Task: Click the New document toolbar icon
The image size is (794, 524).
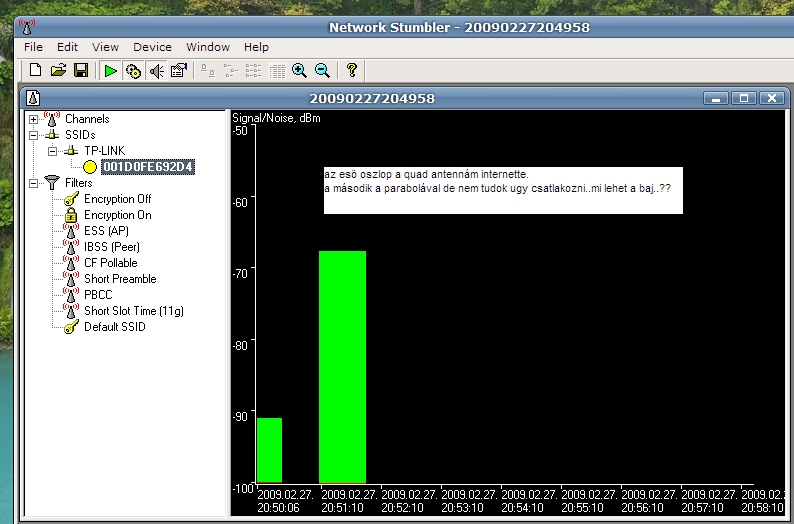Action: point(35,70)
